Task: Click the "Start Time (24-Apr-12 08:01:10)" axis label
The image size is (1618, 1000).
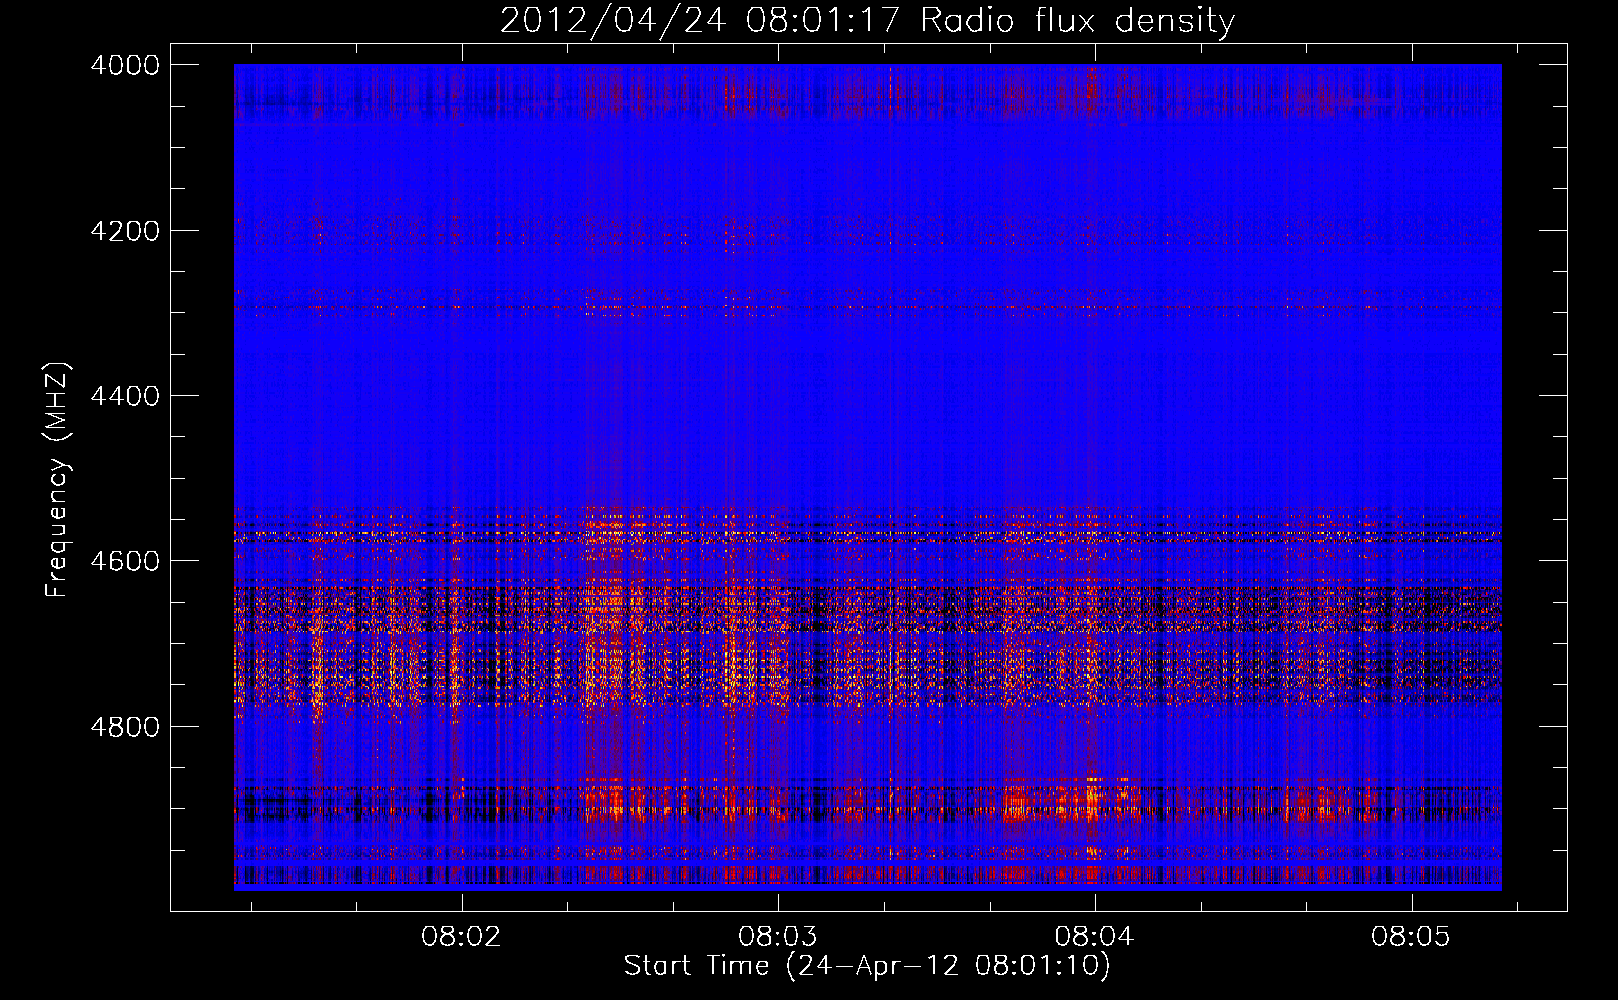Action: [867, 966]
